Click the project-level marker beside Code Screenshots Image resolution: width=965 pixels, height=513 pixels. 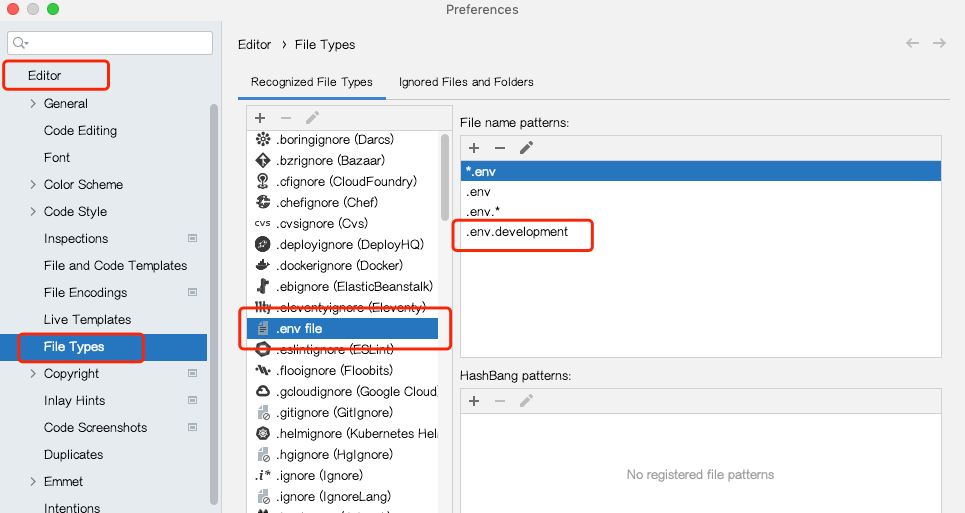pyautogui.click(x=192, y=428)
